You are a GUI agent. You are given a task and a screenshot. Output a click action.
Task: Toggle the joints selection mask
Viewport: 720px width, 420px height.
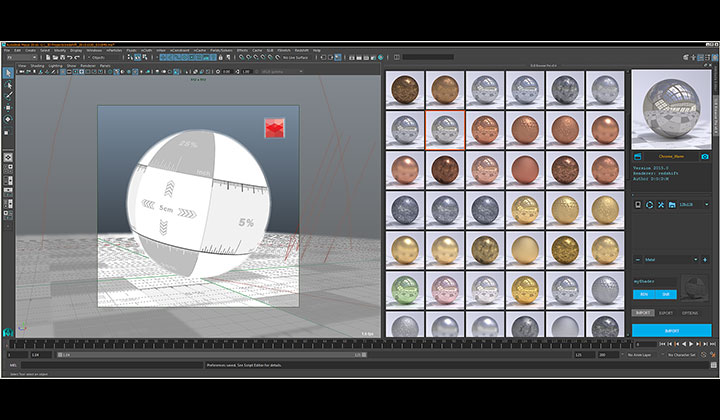click(170, 57)
